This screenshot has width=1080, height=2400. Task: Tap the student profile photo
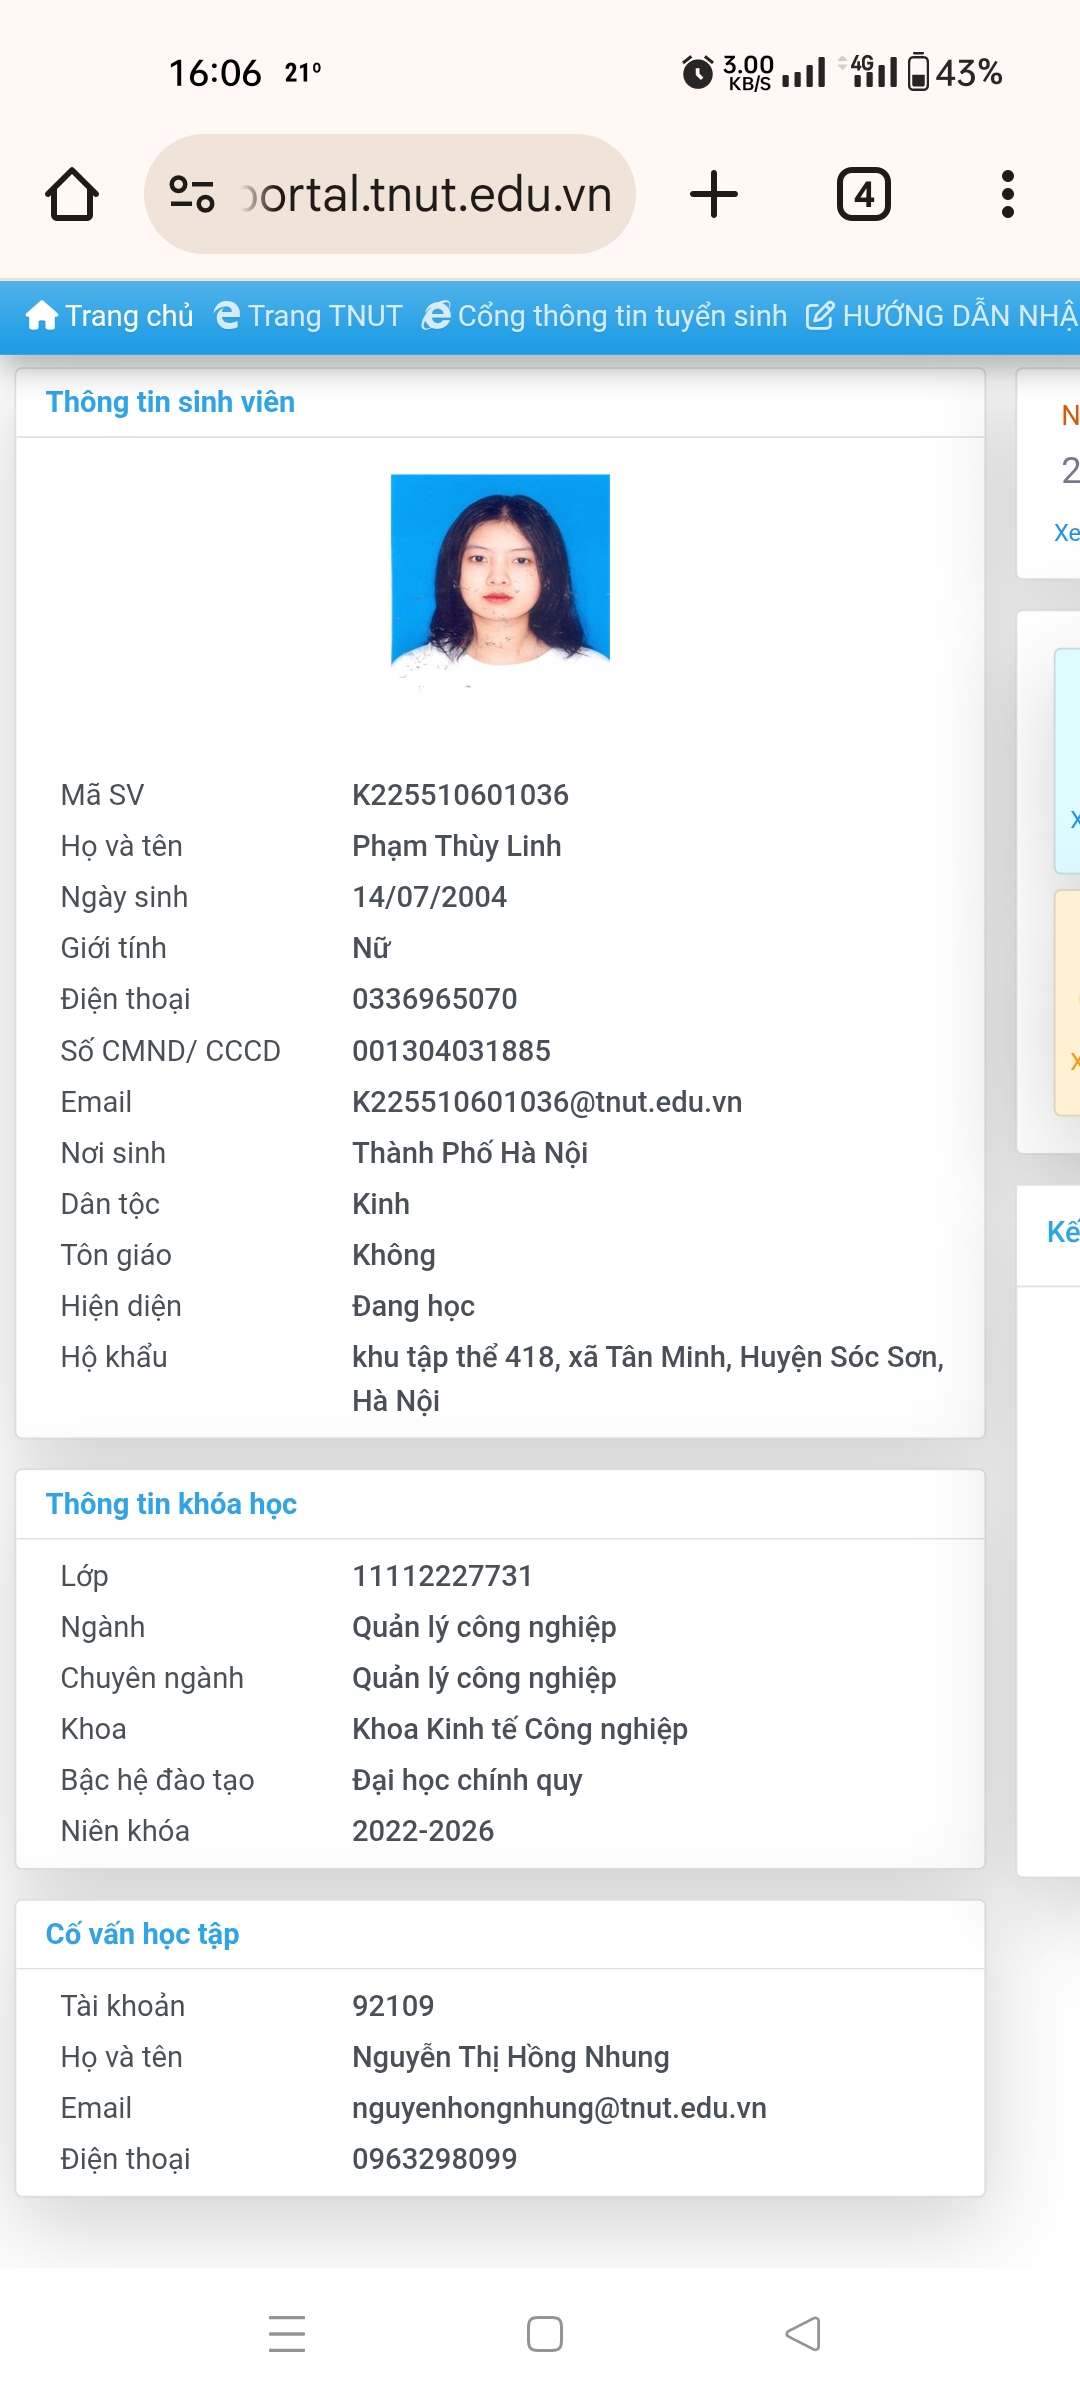click(x=500, y=570)
